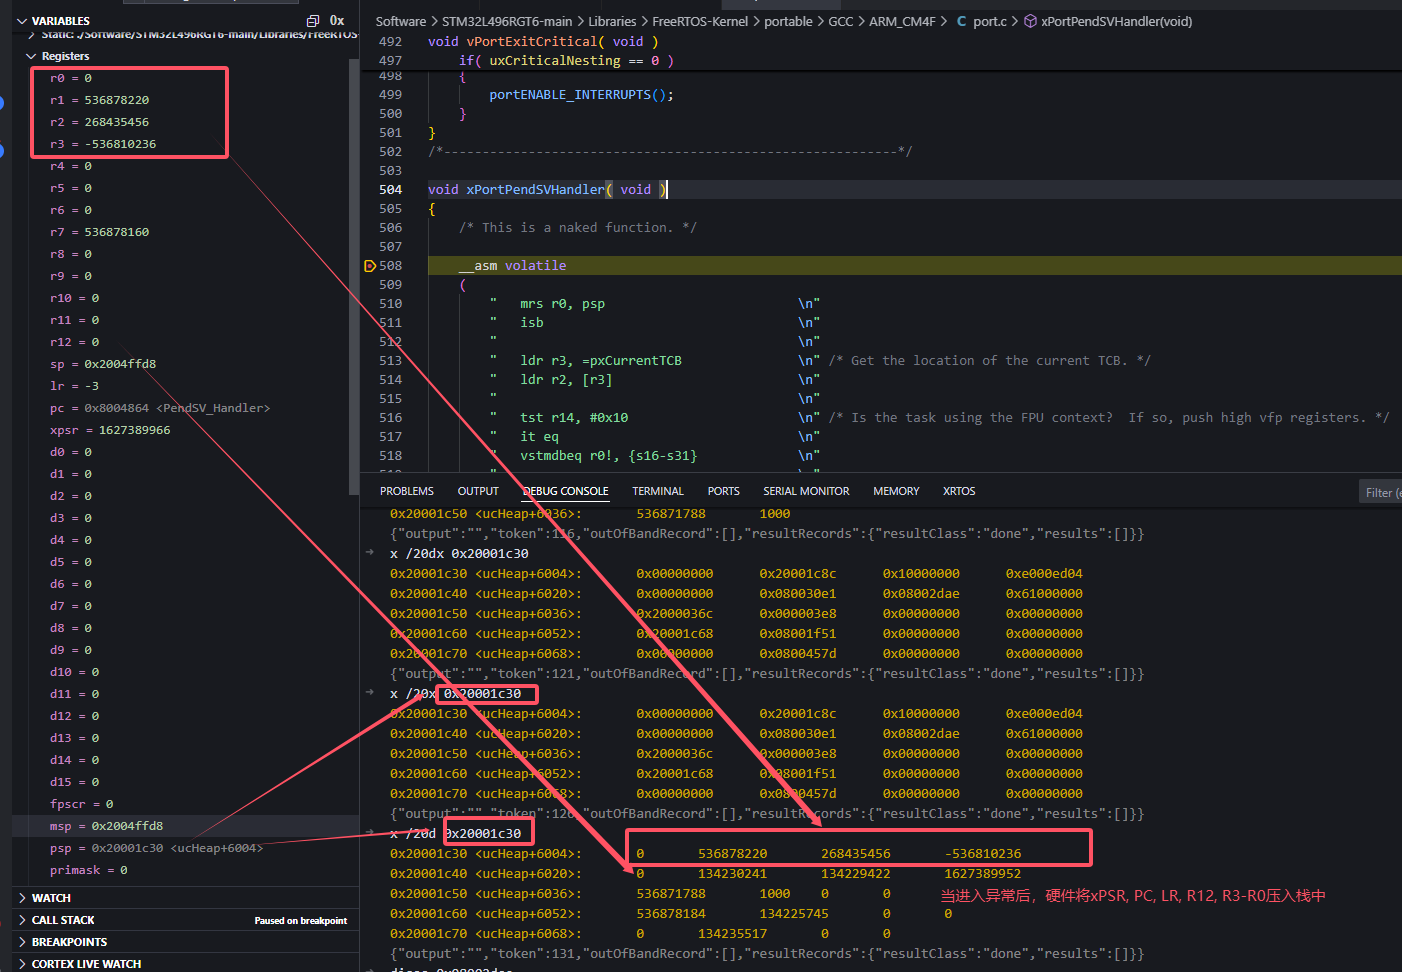This screenshot has height=972, width=1402.
Task: Expand the CALL STACK section
Action: [x=23, y=920]
